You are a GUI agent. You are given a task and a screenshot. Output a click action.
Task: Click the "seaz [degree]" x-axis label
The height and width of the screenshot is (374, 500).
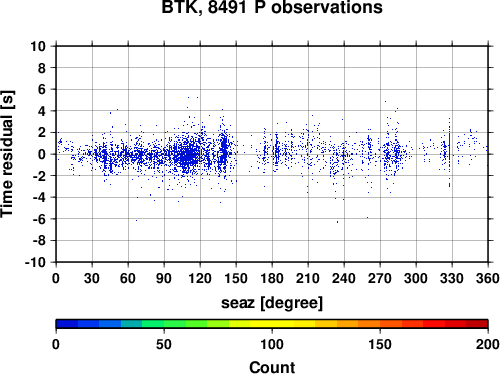coord(272,303)
